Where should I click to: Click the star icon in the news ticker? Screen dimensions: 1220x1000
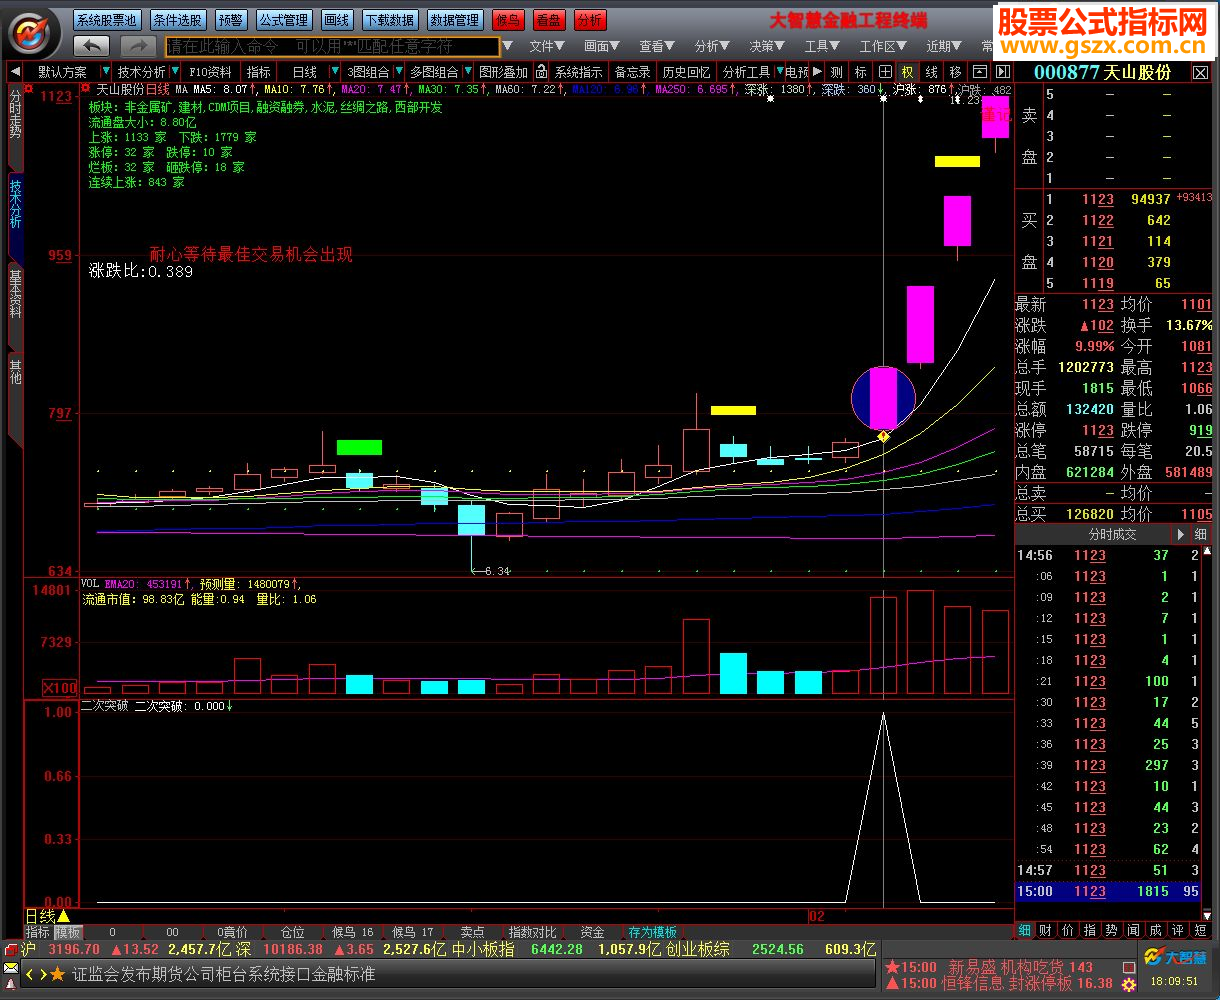tap(57, 974)
